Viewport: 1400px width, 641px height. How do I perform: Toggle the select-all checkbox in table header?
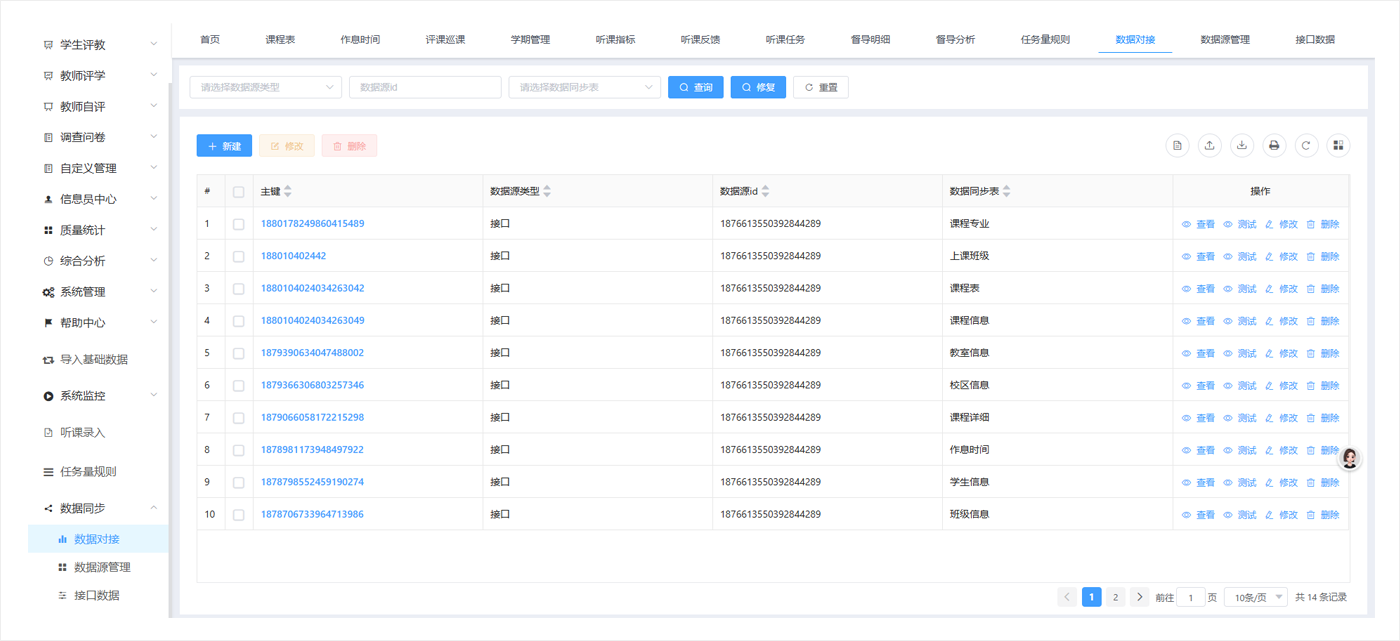tap(238, 192)
